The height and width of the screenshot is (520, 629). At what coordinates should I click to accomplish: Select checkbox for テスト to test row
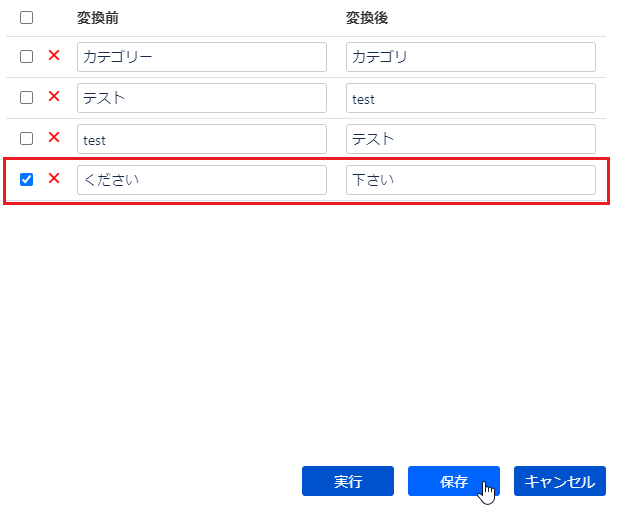pos(27,98)
